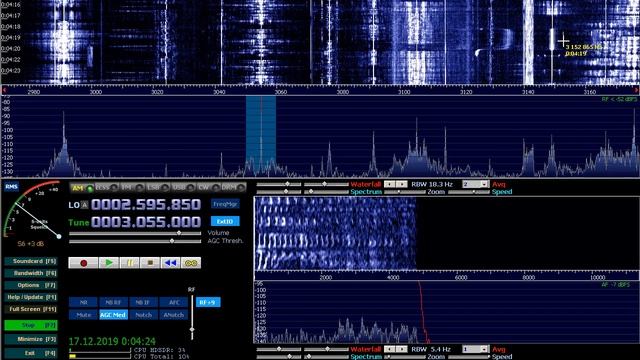Click the S-meter squelch needle knob
This screenshot has width=640, height=360.
click(59, 236)
